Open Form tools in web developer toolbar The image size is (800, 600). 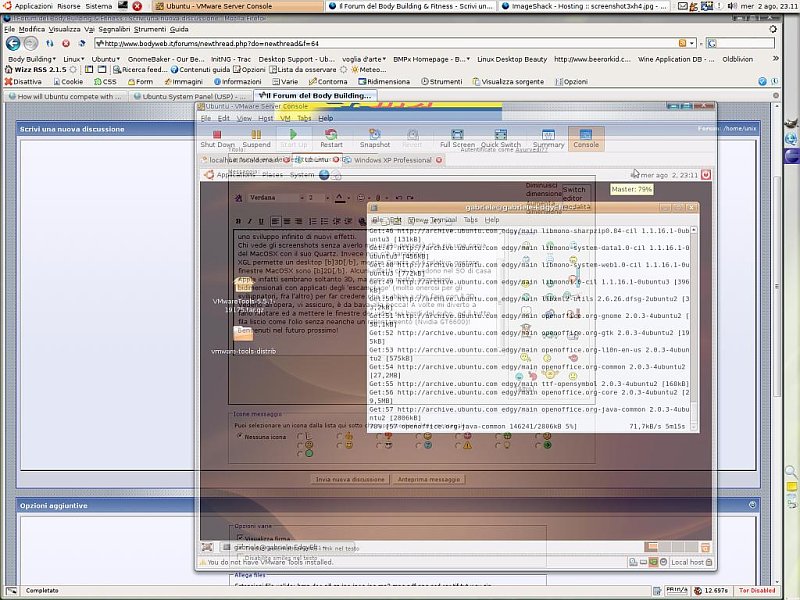[x=140, y=82]
